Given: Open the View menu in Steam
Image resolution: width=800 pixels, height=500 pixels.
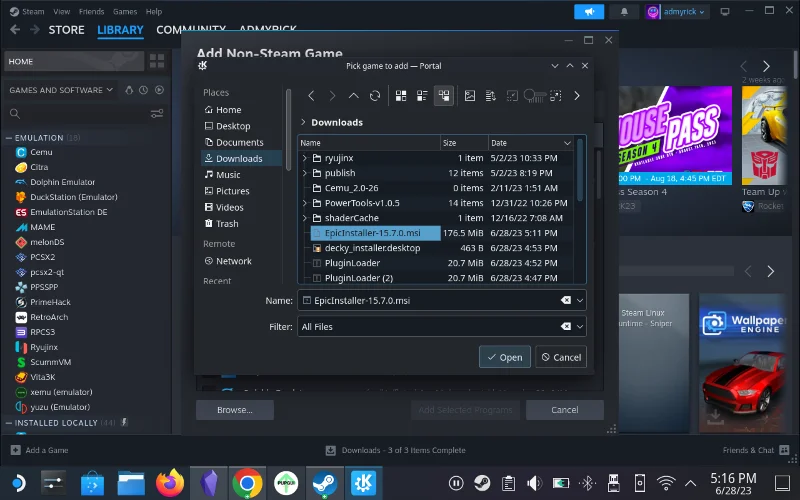Looking at the screenshot, I should (x=62, y=11).
